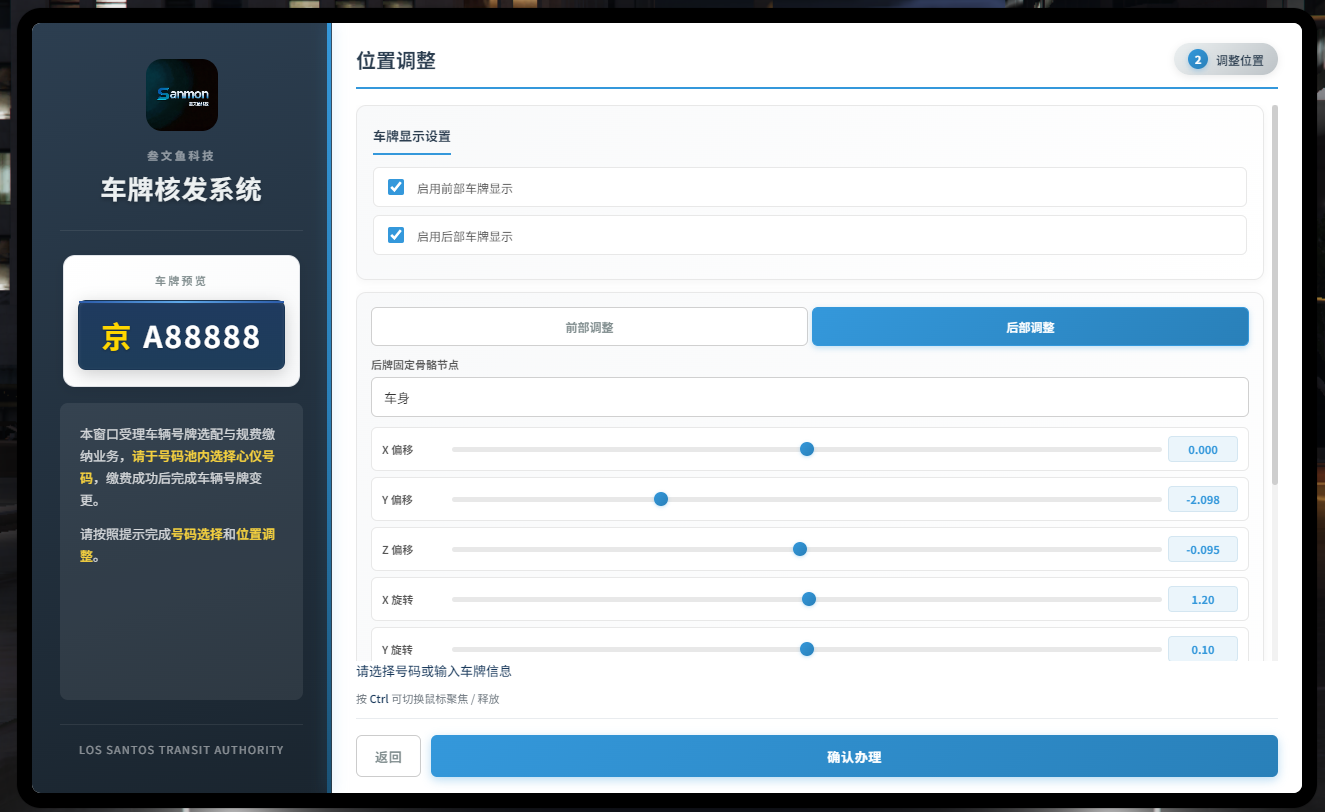Open the 后牌固定骨骼节点 dropdown showing 车身
Screen dimensions: 1325x812
tap(809, 397)
